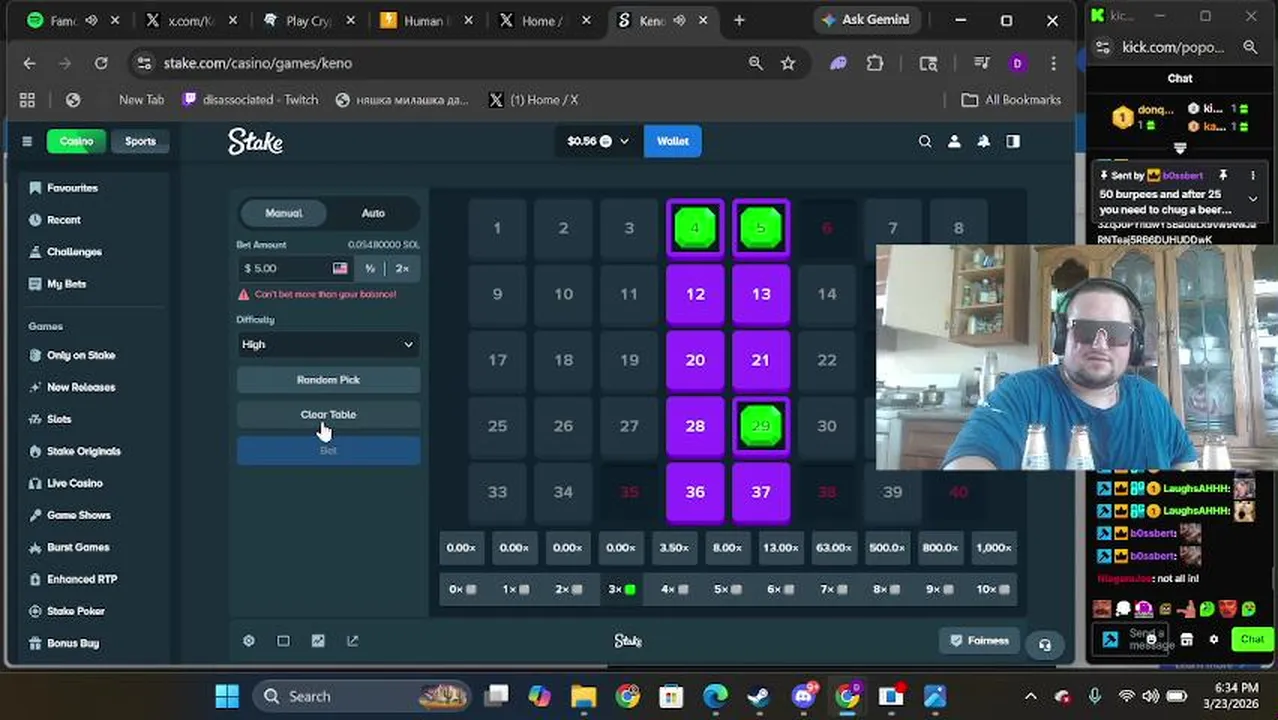This screenshot has height=720, width=1278.
Task: Switch to Auto betting mode
Action: pyautogui.click(x=373, y=213)
